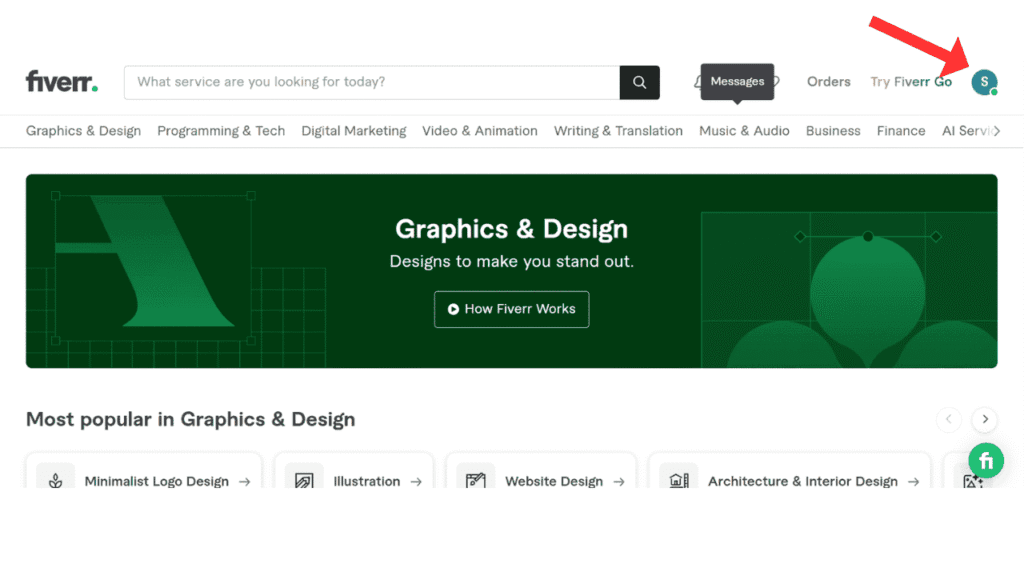Image resolution: width=1024 pixels, height=576 pixels.
Task: Open the Finance category menu
Action: [901, 131]
